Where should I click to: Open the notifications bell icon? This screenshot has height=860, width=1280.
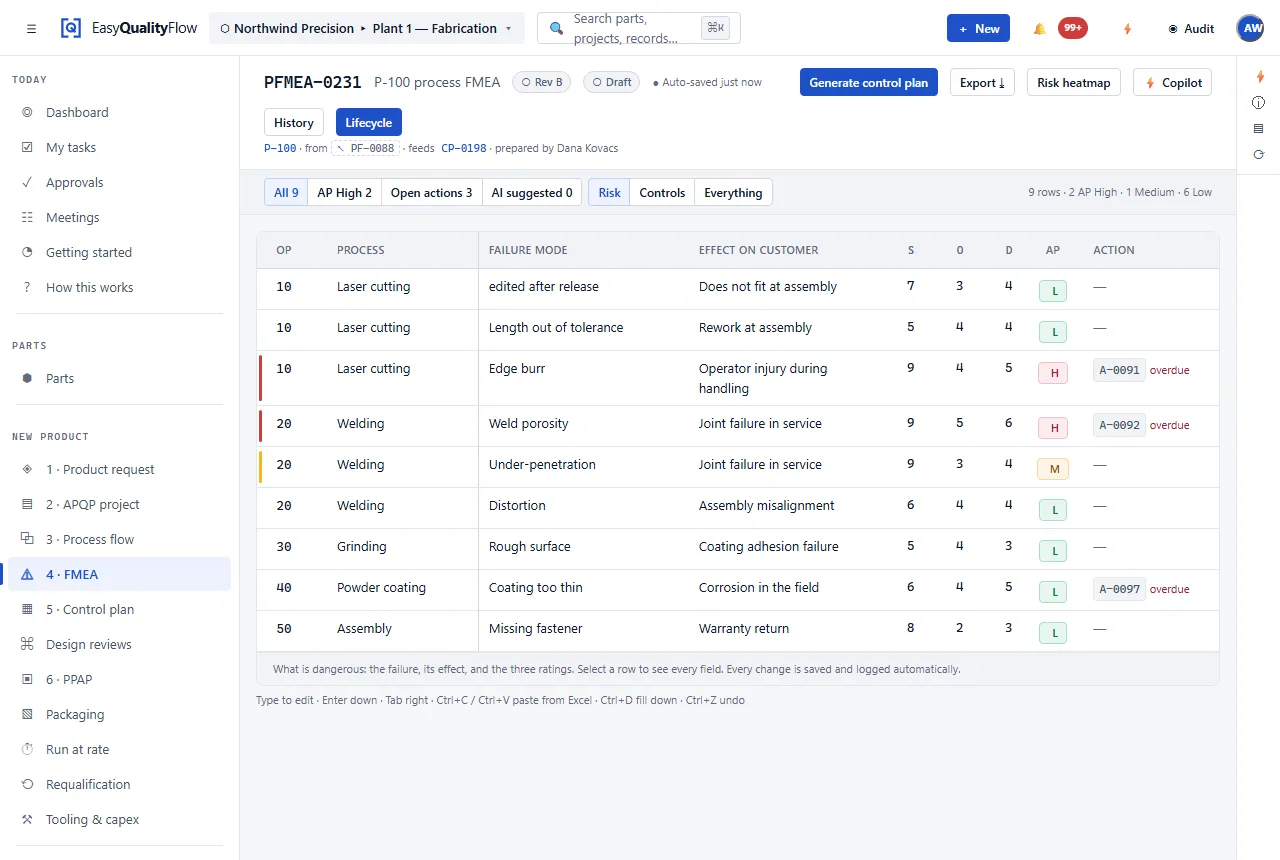tap(1039, 29)
